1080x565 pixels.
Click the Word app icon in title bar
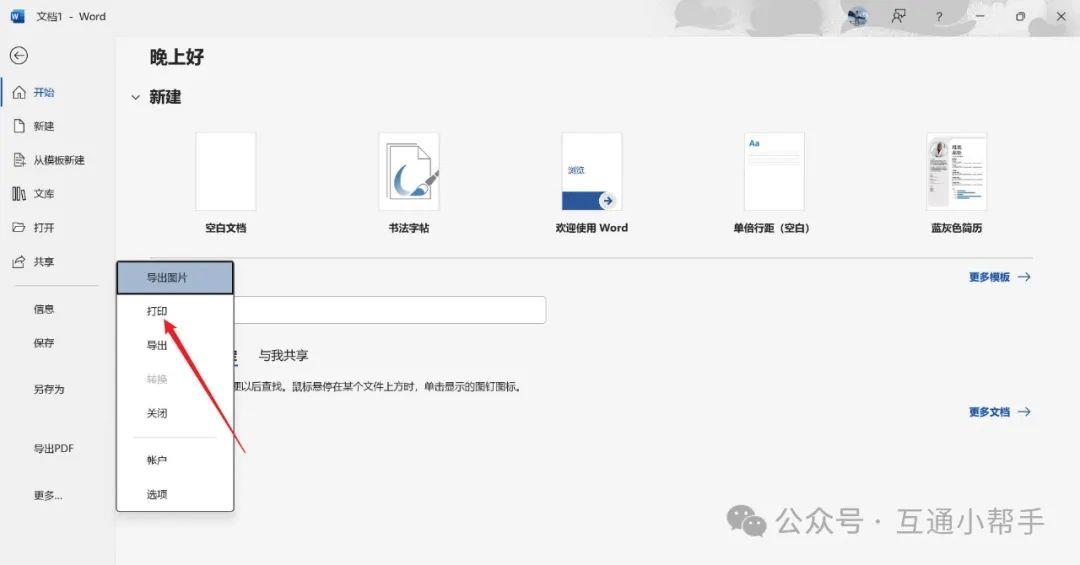[x=17, y=17]
